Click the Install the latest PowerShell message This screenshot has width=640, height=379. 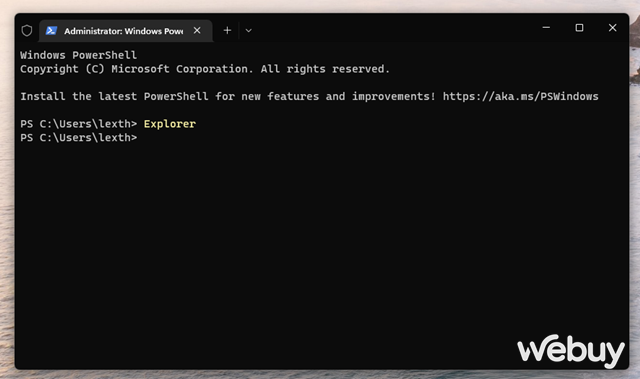click(x=228, y=96)
